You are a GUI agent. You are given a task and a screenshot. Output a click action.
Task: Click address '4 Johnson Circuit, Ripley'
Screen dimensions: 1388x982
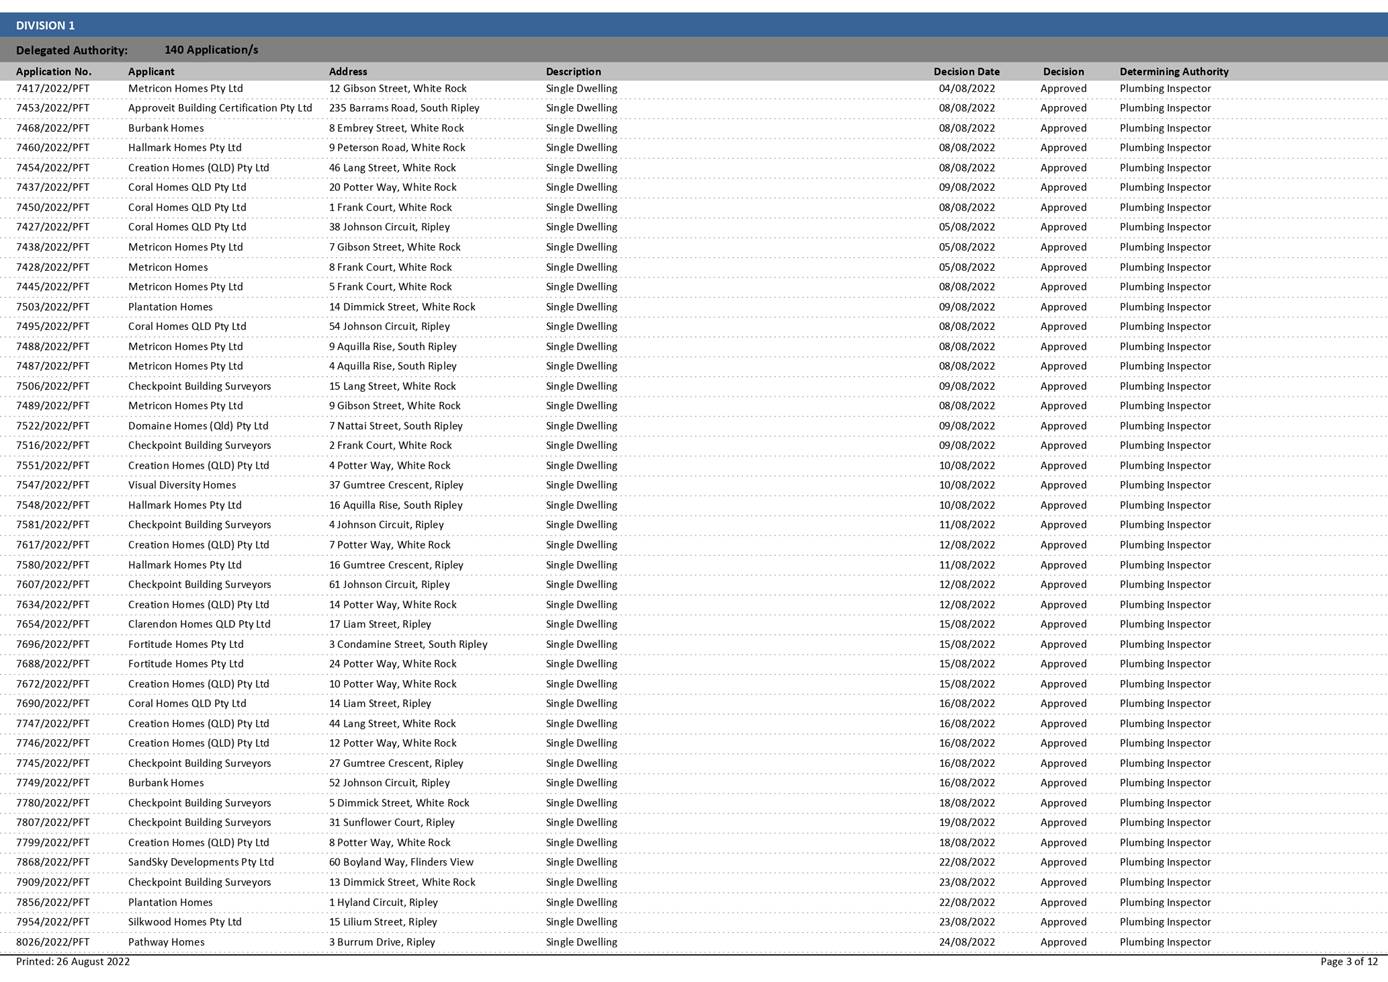386,525
